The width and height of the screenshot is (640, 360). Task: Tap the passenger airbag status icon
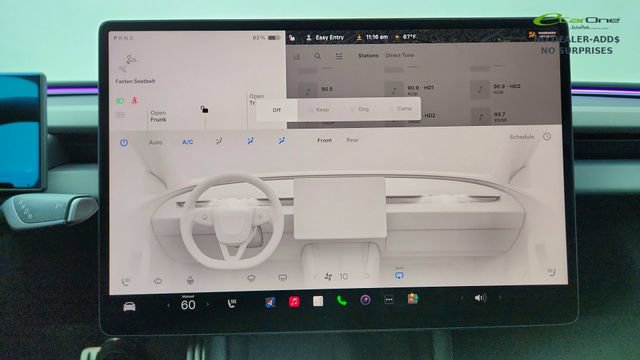(542, 35)
